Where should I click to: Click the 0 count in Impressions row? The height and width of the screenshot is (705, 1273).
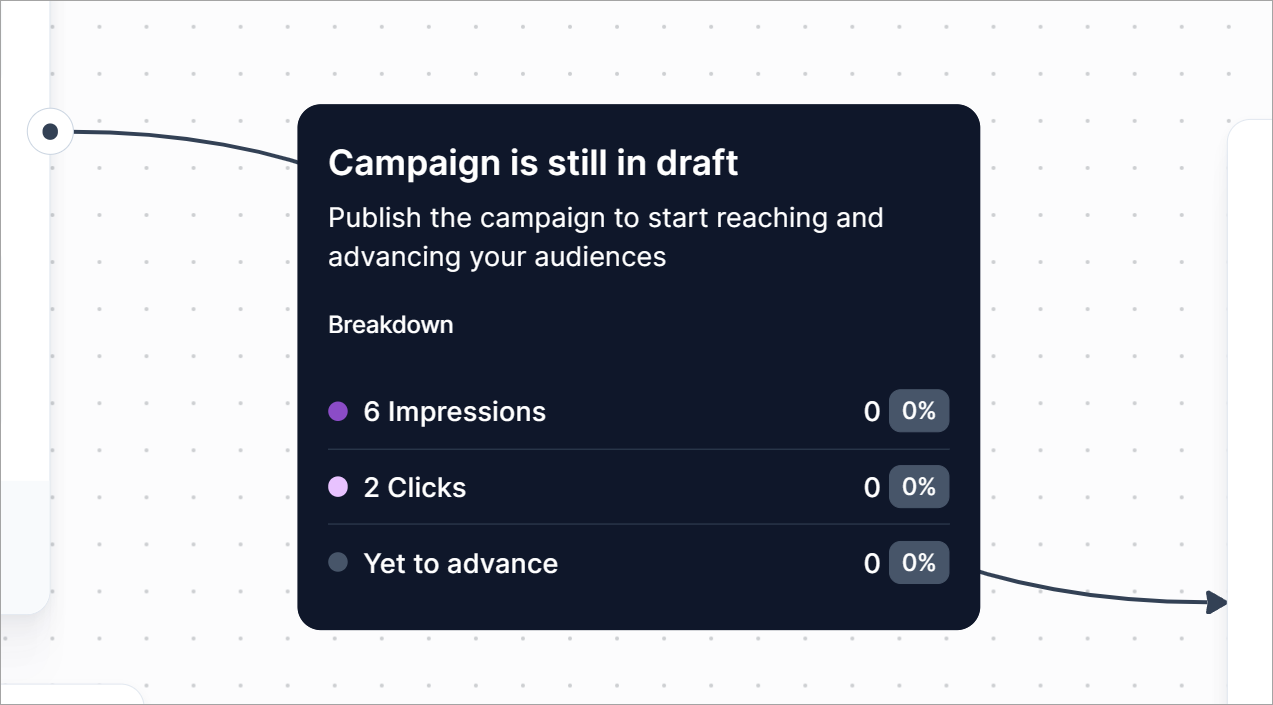point(872,411)
